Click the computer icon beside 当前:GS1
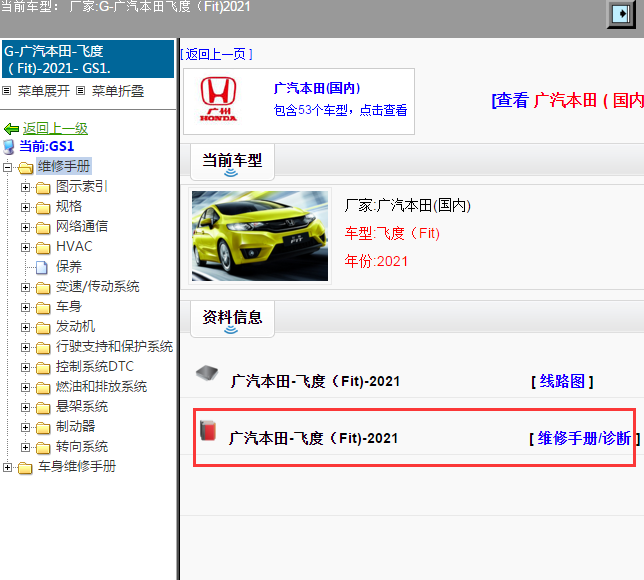Image resolution: width=644 pixels, height=580 pixels. click(9, 147)
